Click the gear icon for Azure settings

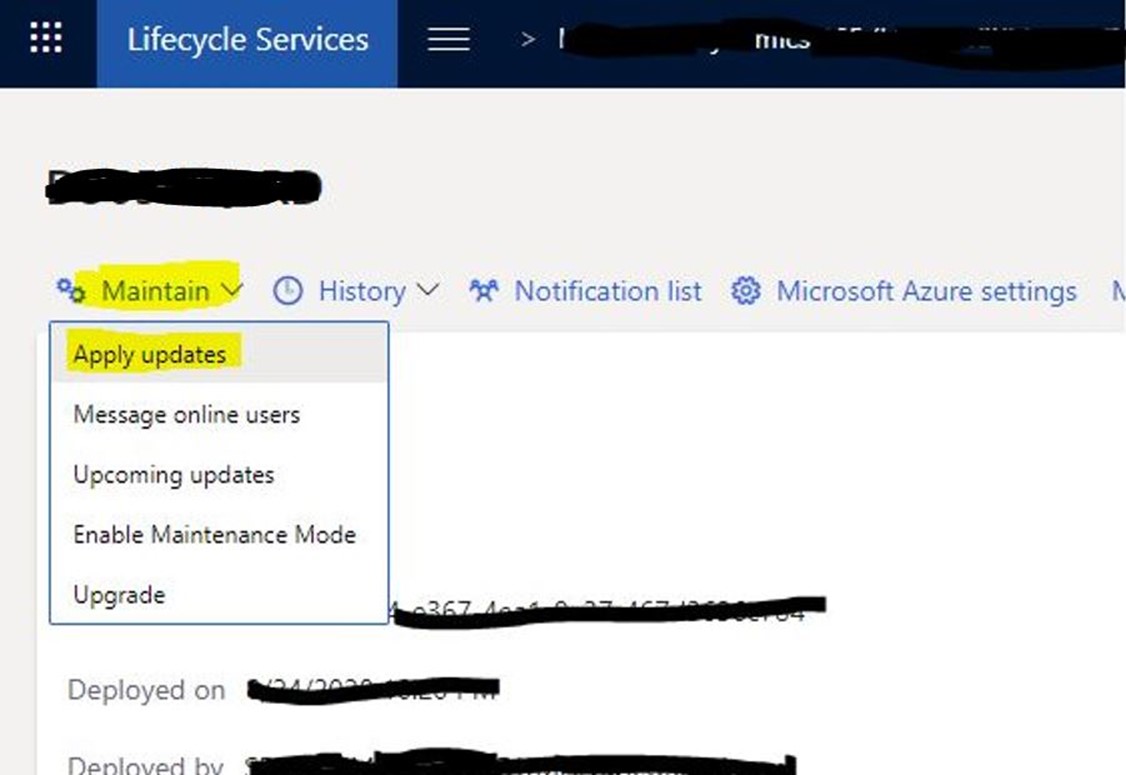pyautogui.click(x=745, y=291)
